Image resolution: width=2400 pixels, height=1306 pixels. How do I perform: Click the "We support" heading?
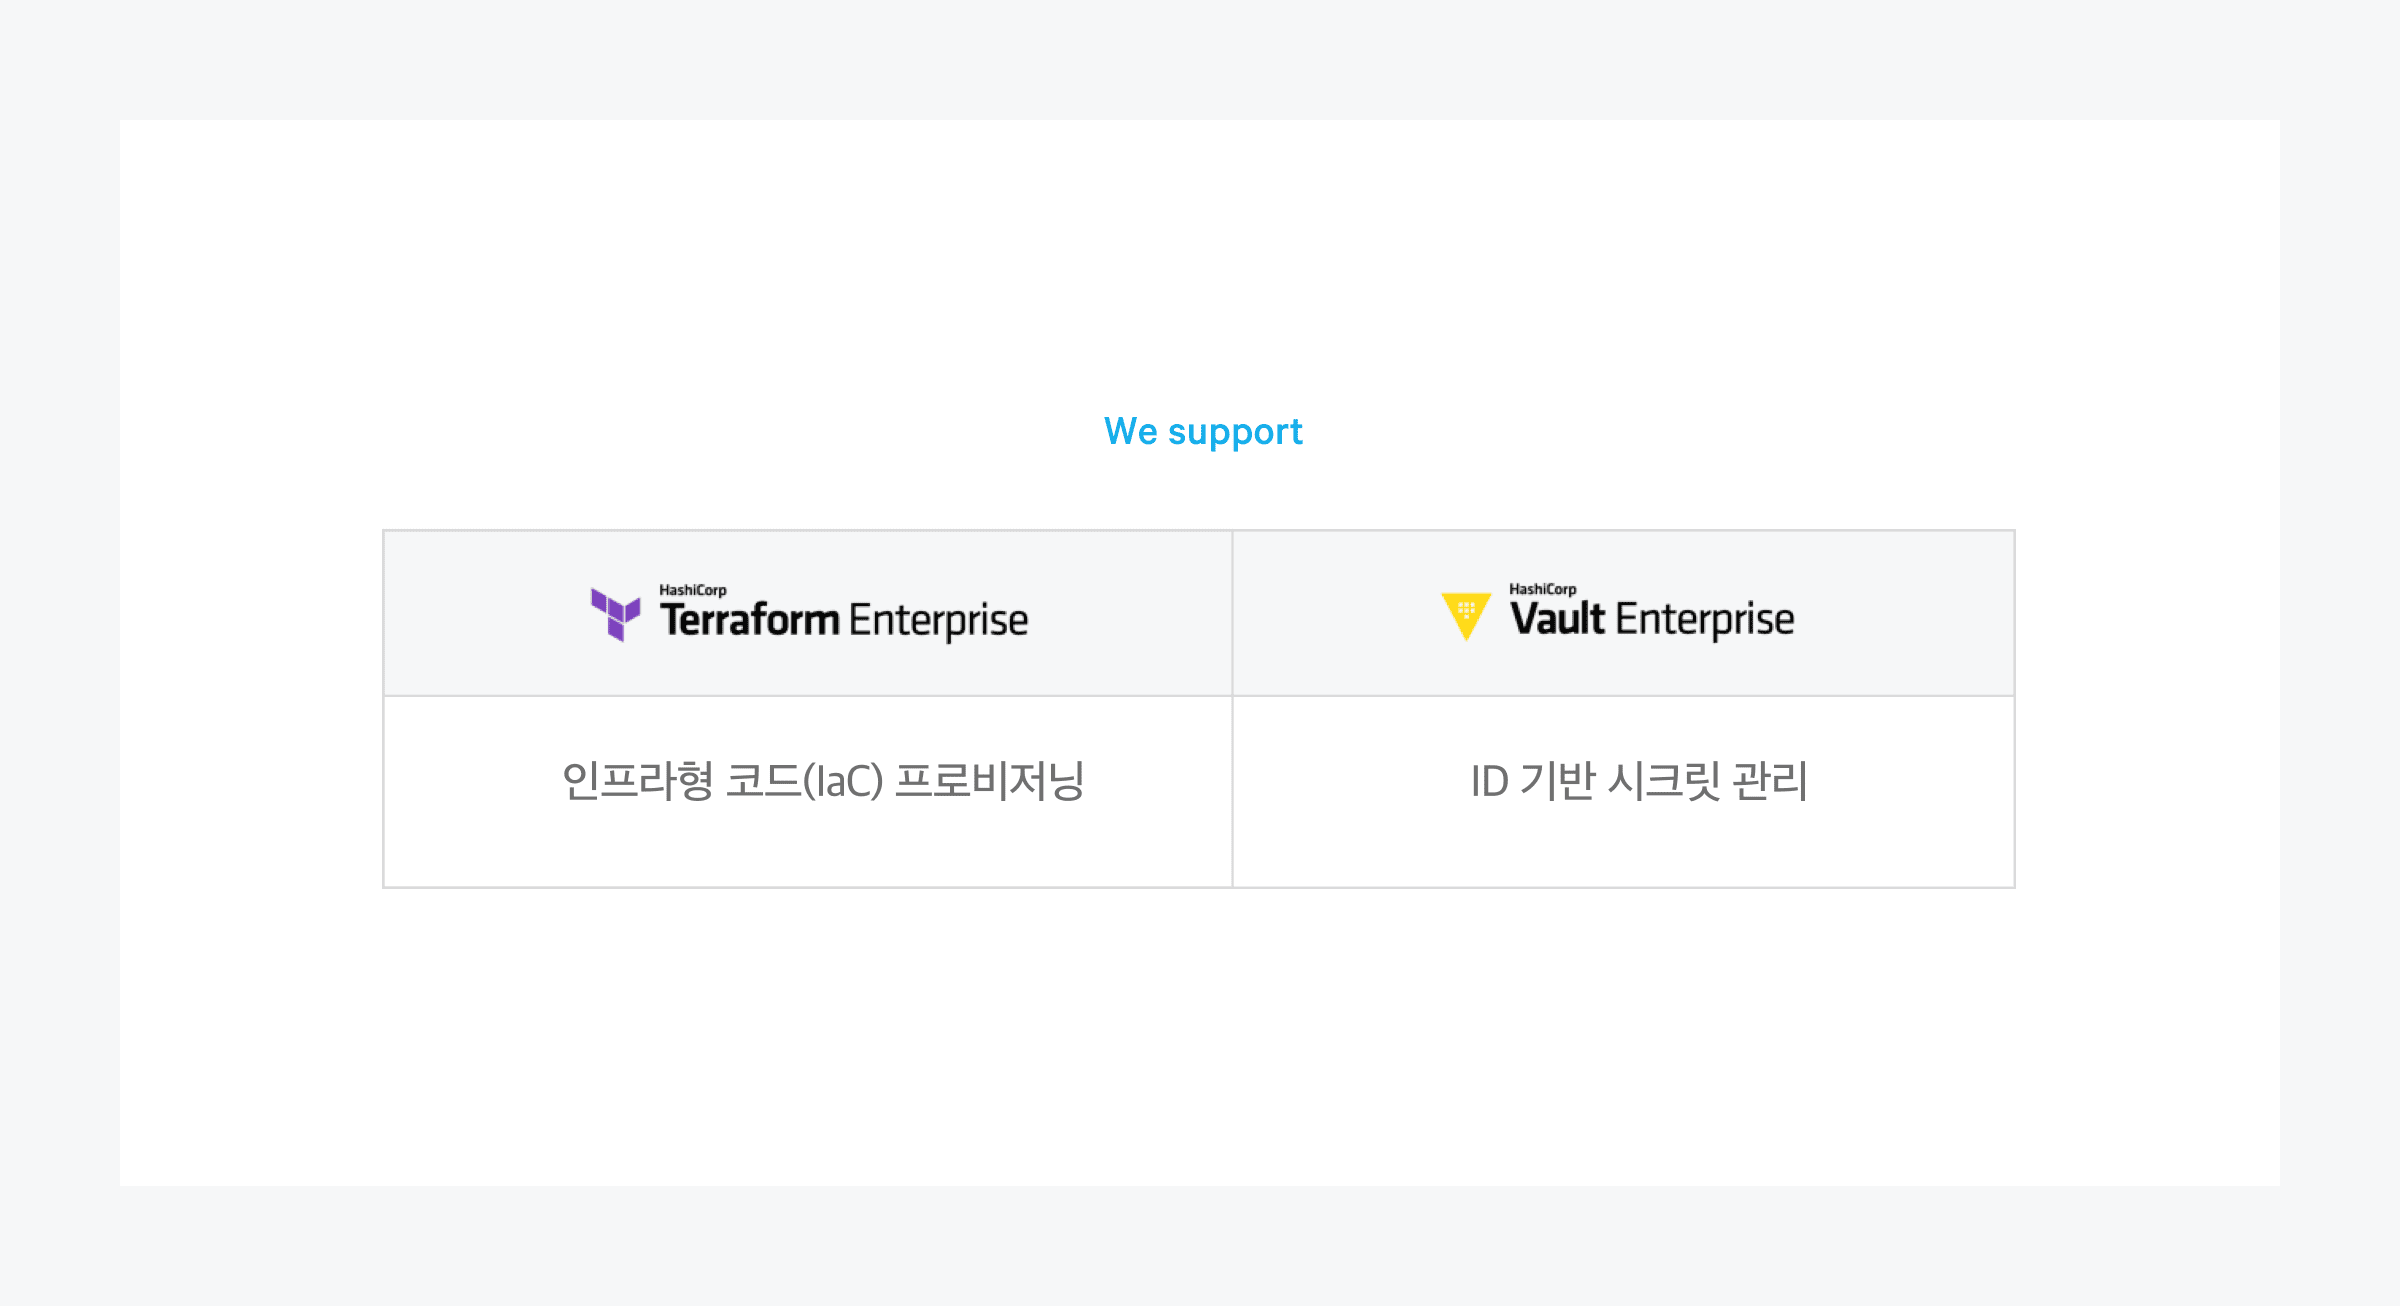click(x=1203, y=432)
